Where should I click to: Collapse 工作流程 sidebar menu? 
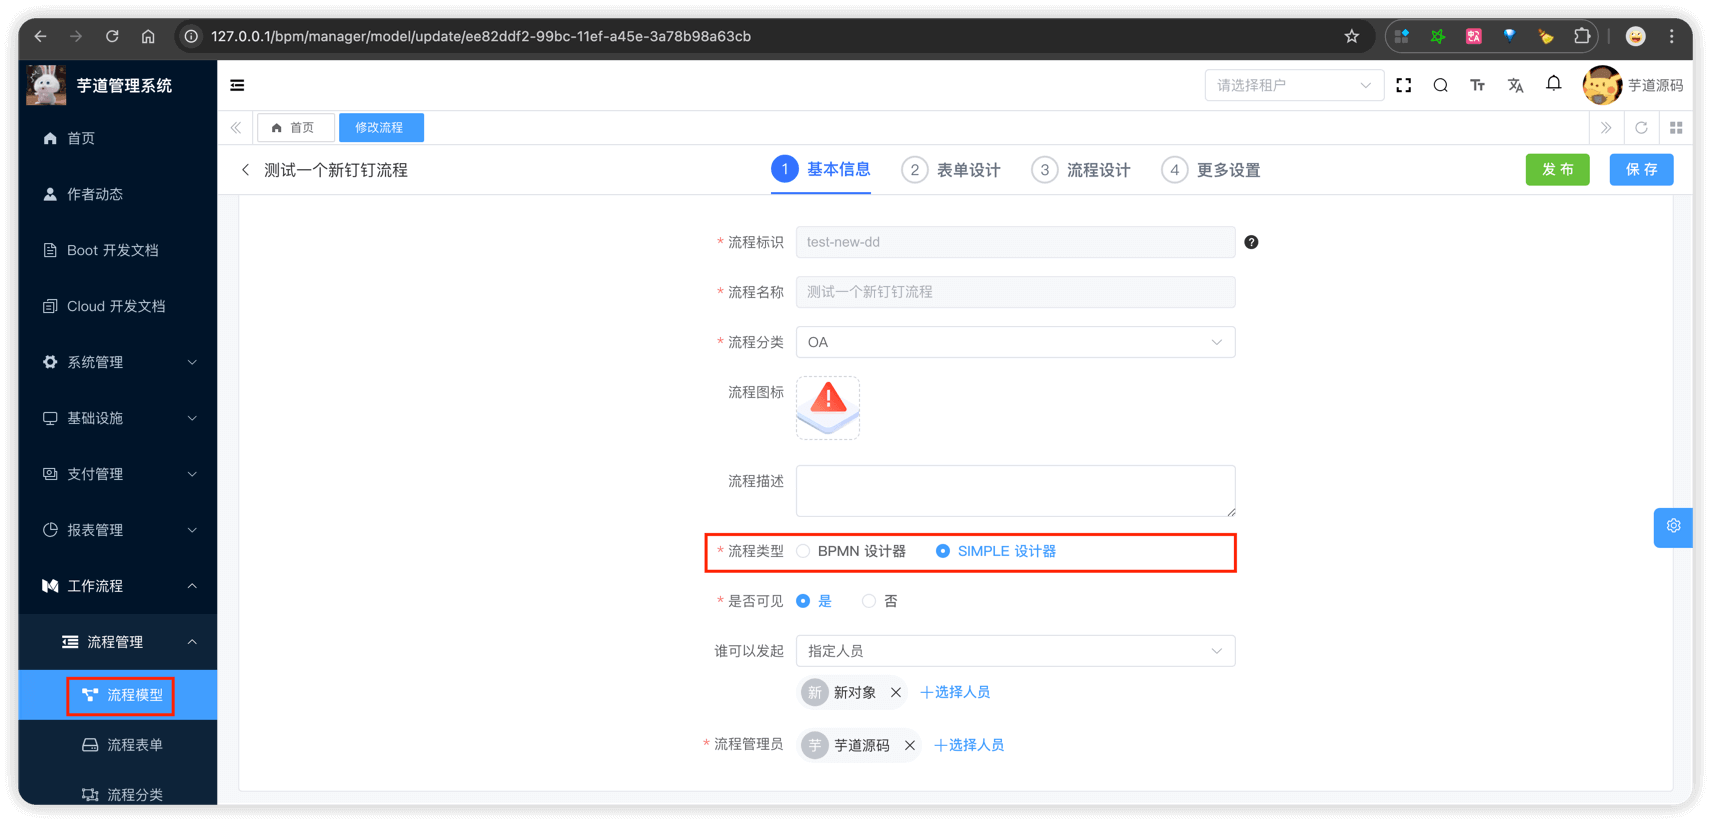coord(118,586)
